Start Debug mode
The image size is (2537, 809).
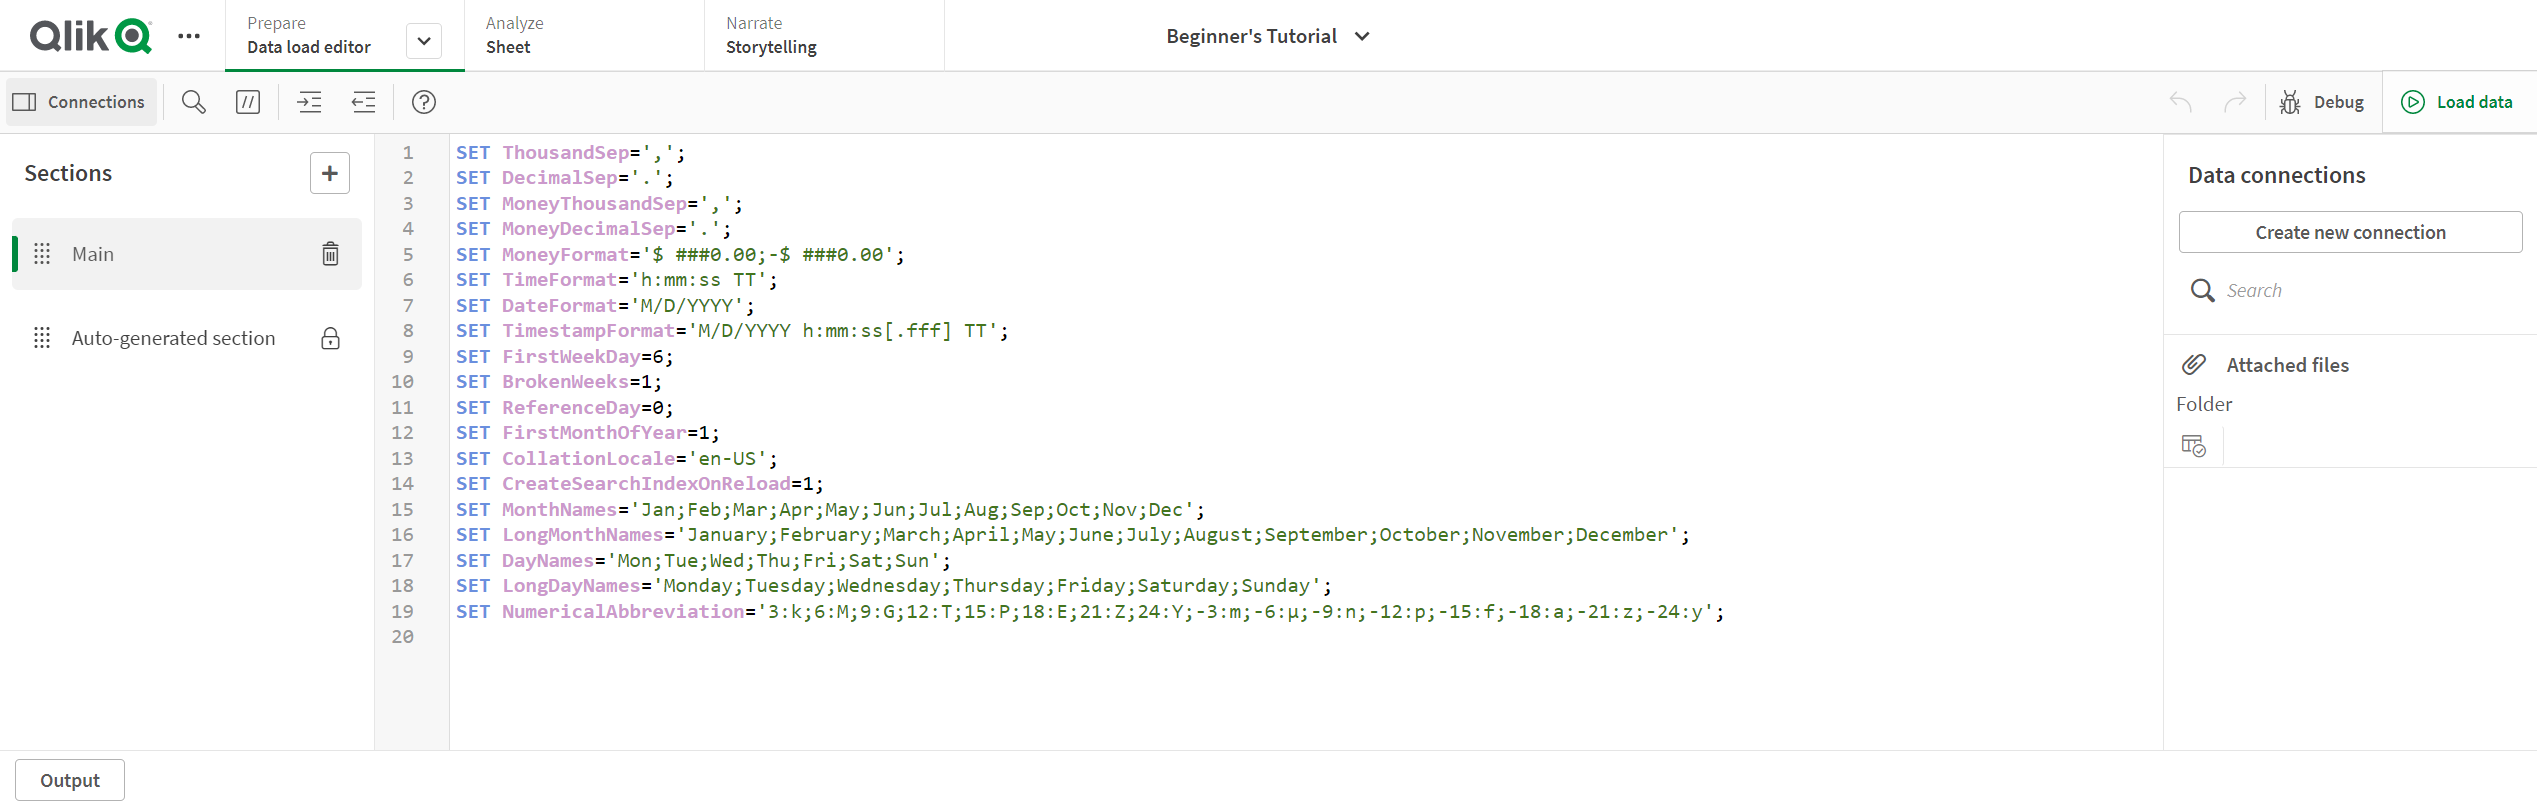[x=2321, y=102]
